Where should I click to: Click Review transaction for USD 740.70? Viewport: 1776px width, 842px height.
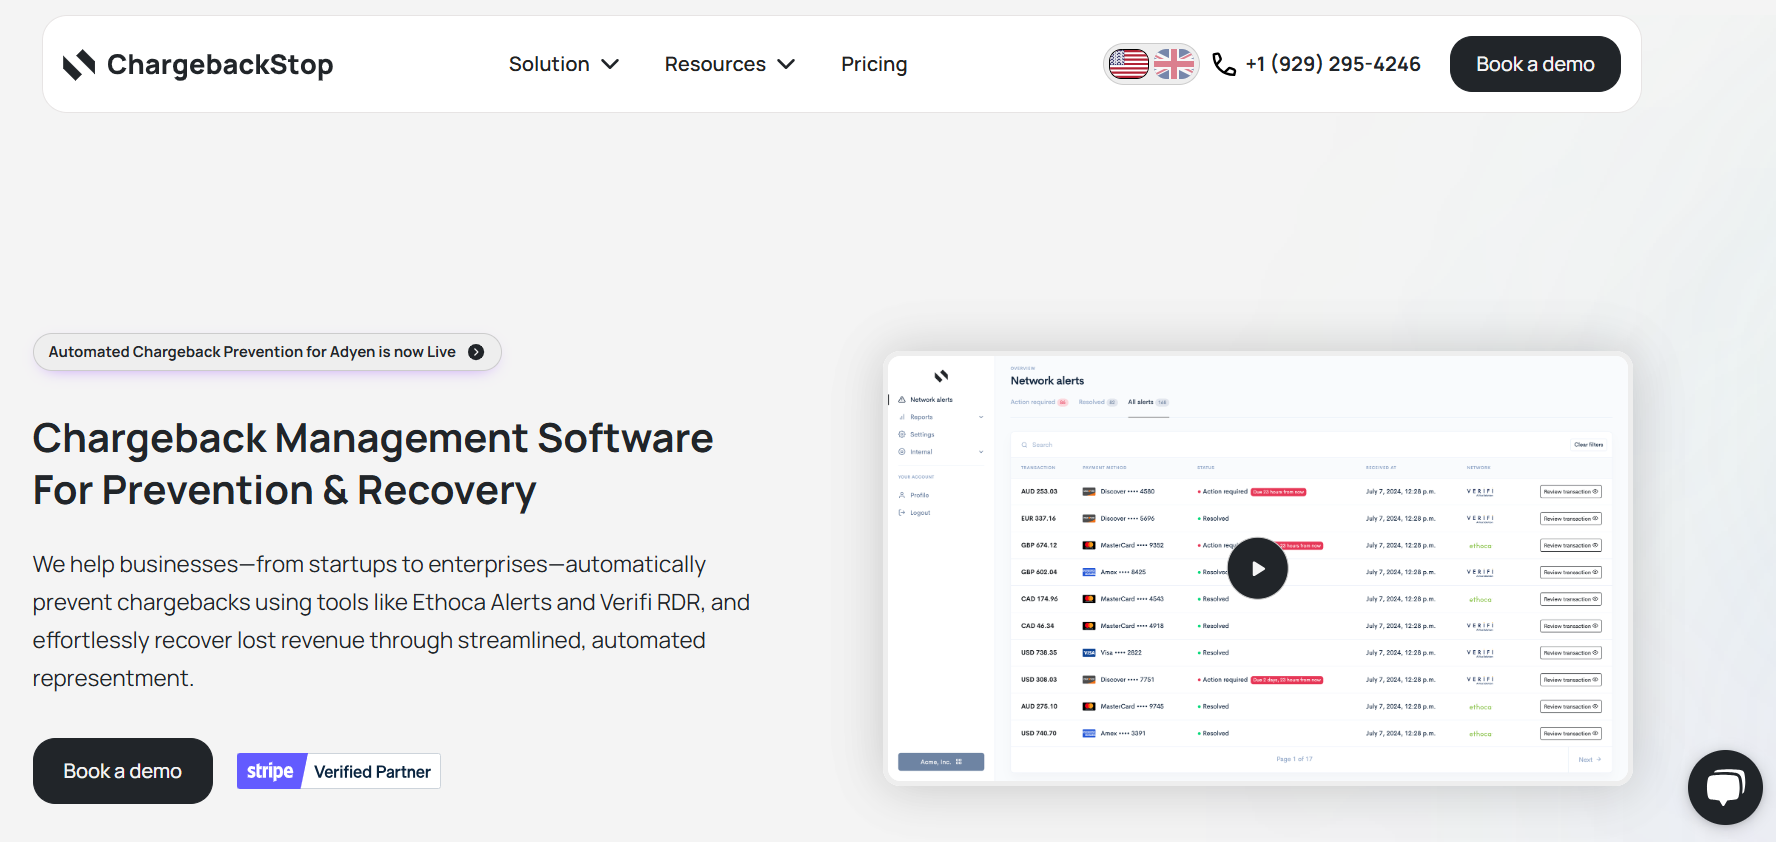coord(1571,734)
